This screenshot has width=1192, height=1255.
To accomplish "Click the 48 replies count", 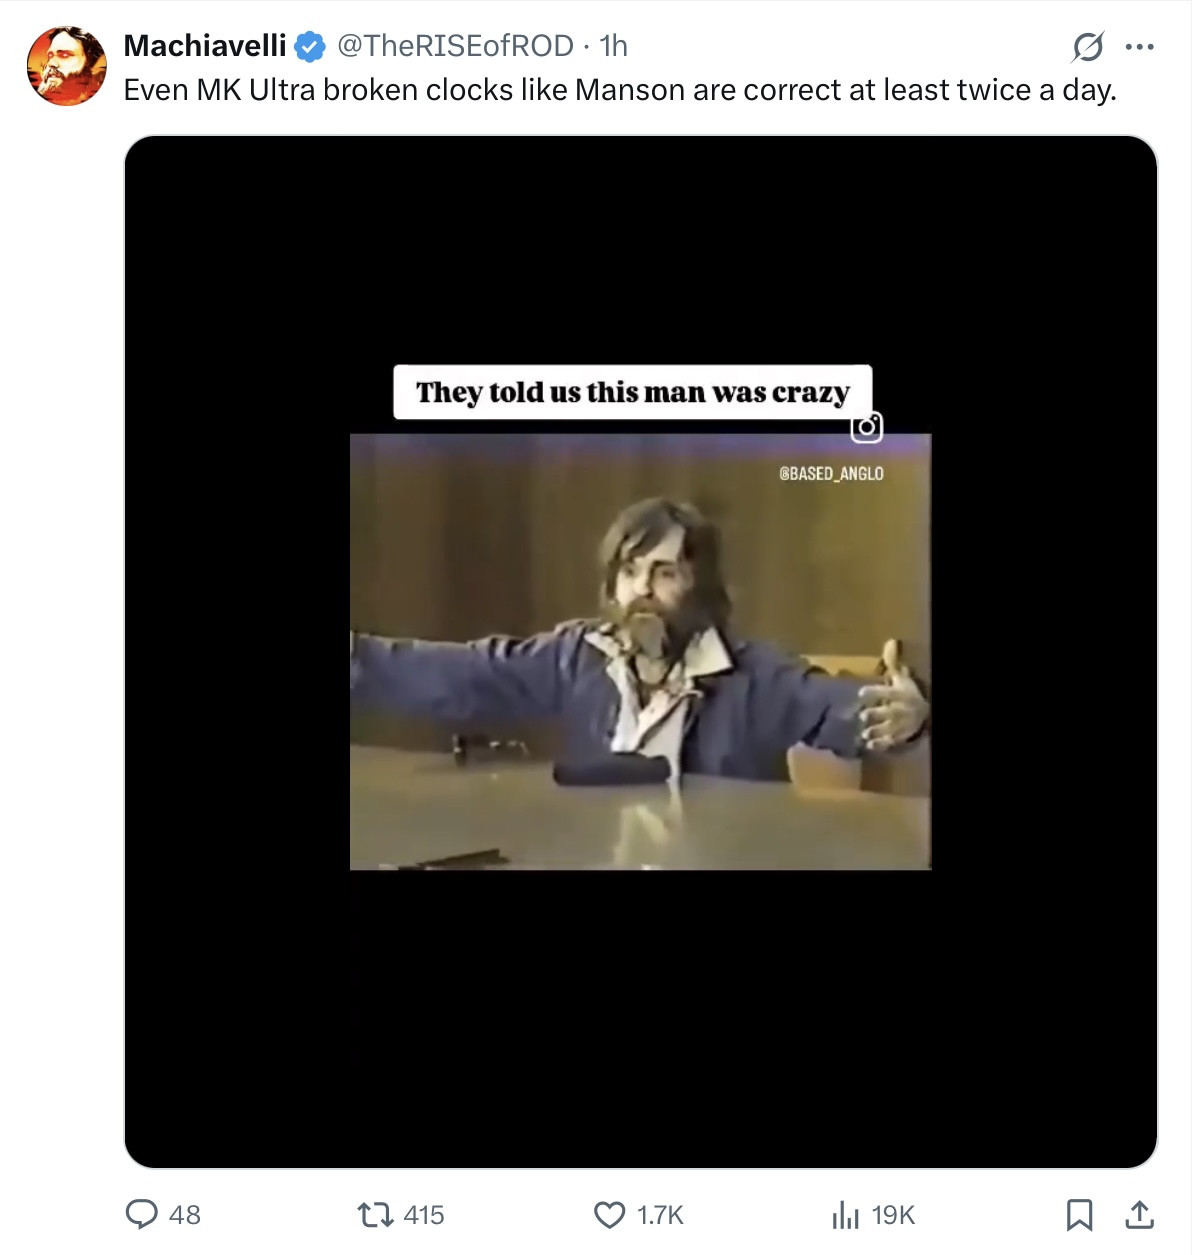I will 185,1215.
